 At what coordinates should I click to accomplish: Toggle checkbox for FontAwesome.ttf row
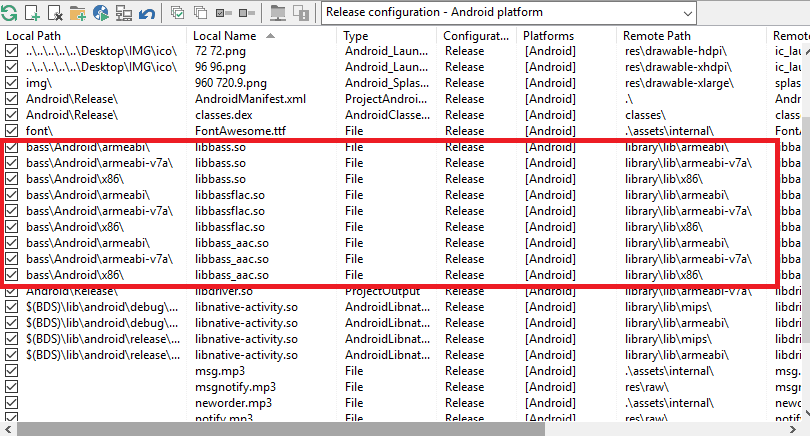(11, 131)
